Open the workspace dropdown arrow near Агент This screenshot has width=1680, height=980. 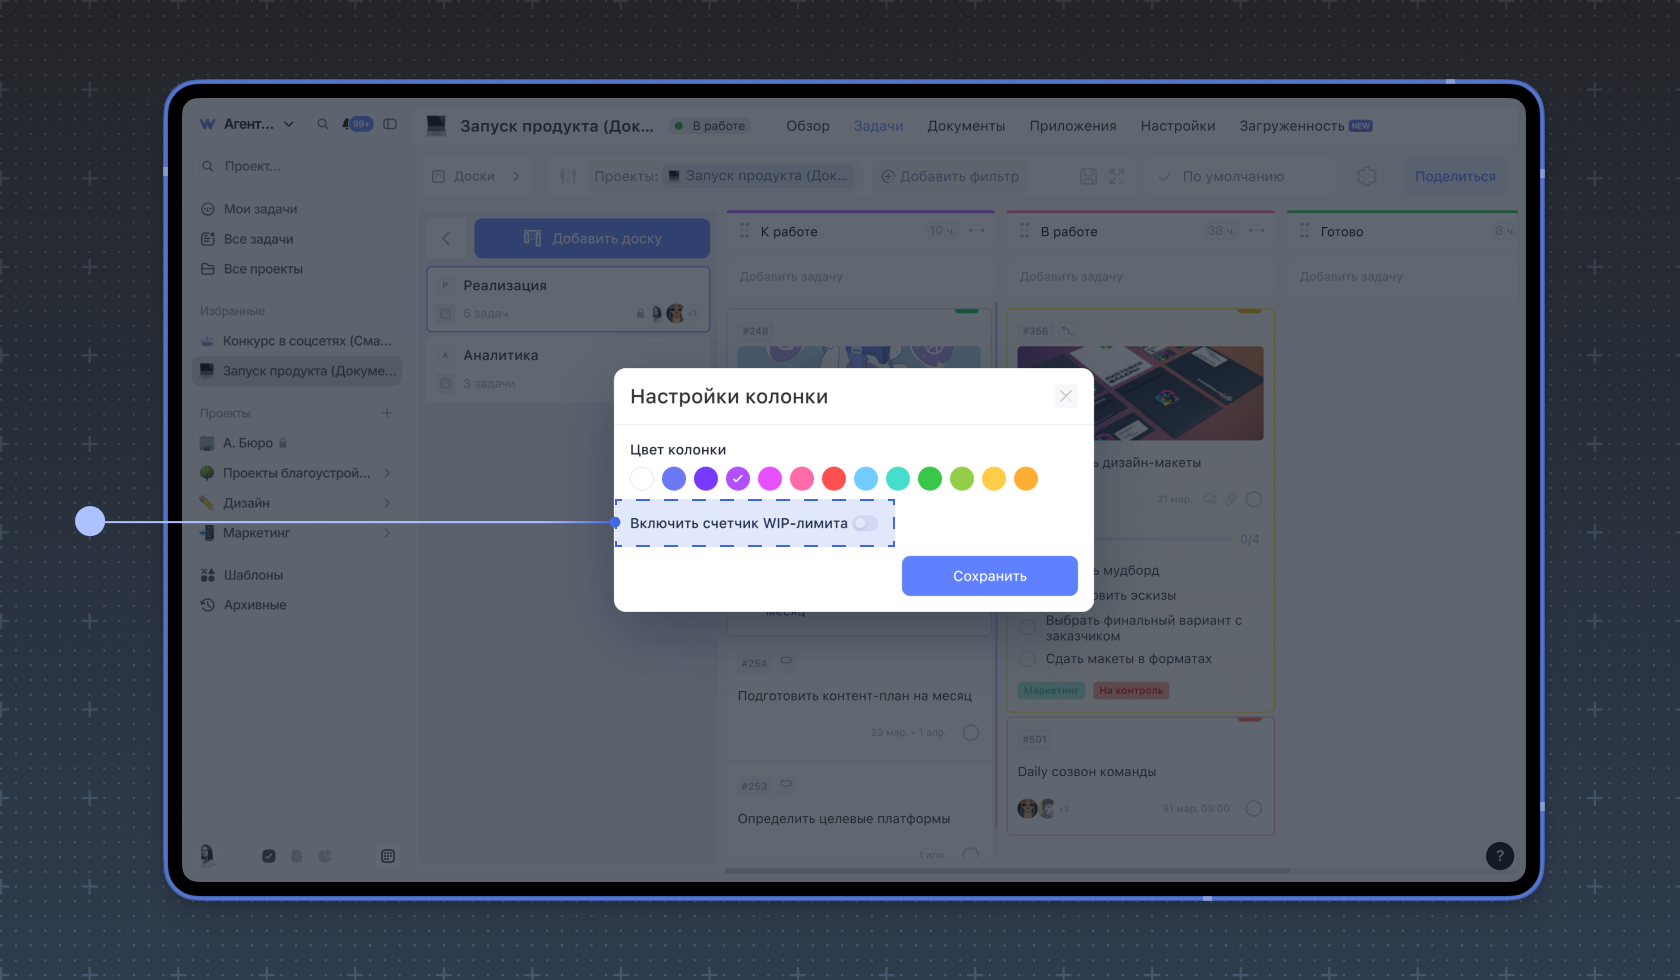[x=289, y=124]
